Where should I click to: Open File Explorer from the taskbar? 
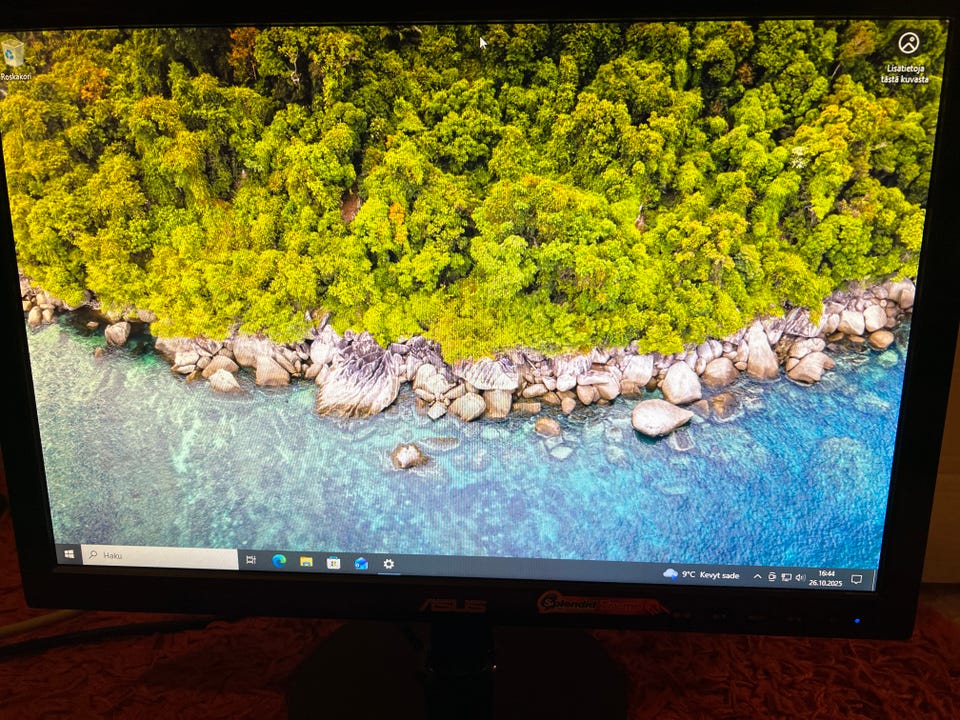306,561
